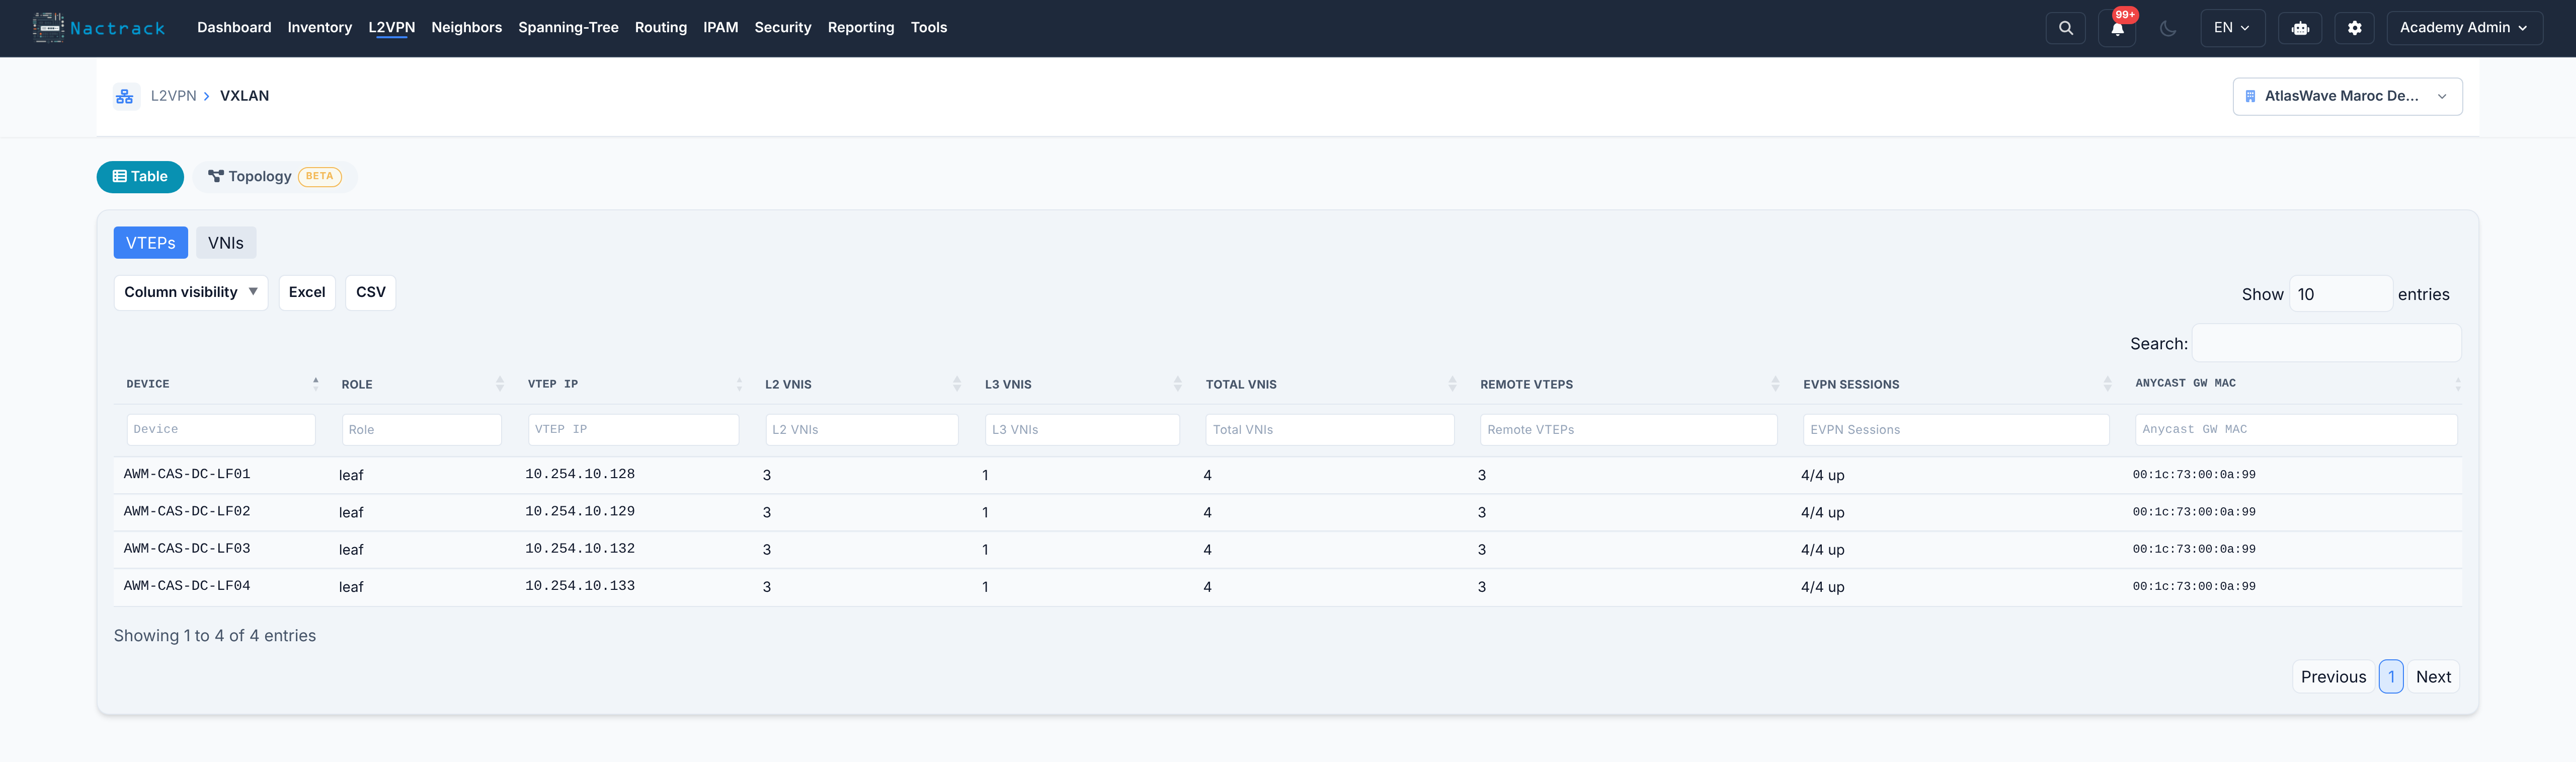Click VTEP IP 10.254.10.128
The width and height of the screenshot is (2576, 762).
580,474
